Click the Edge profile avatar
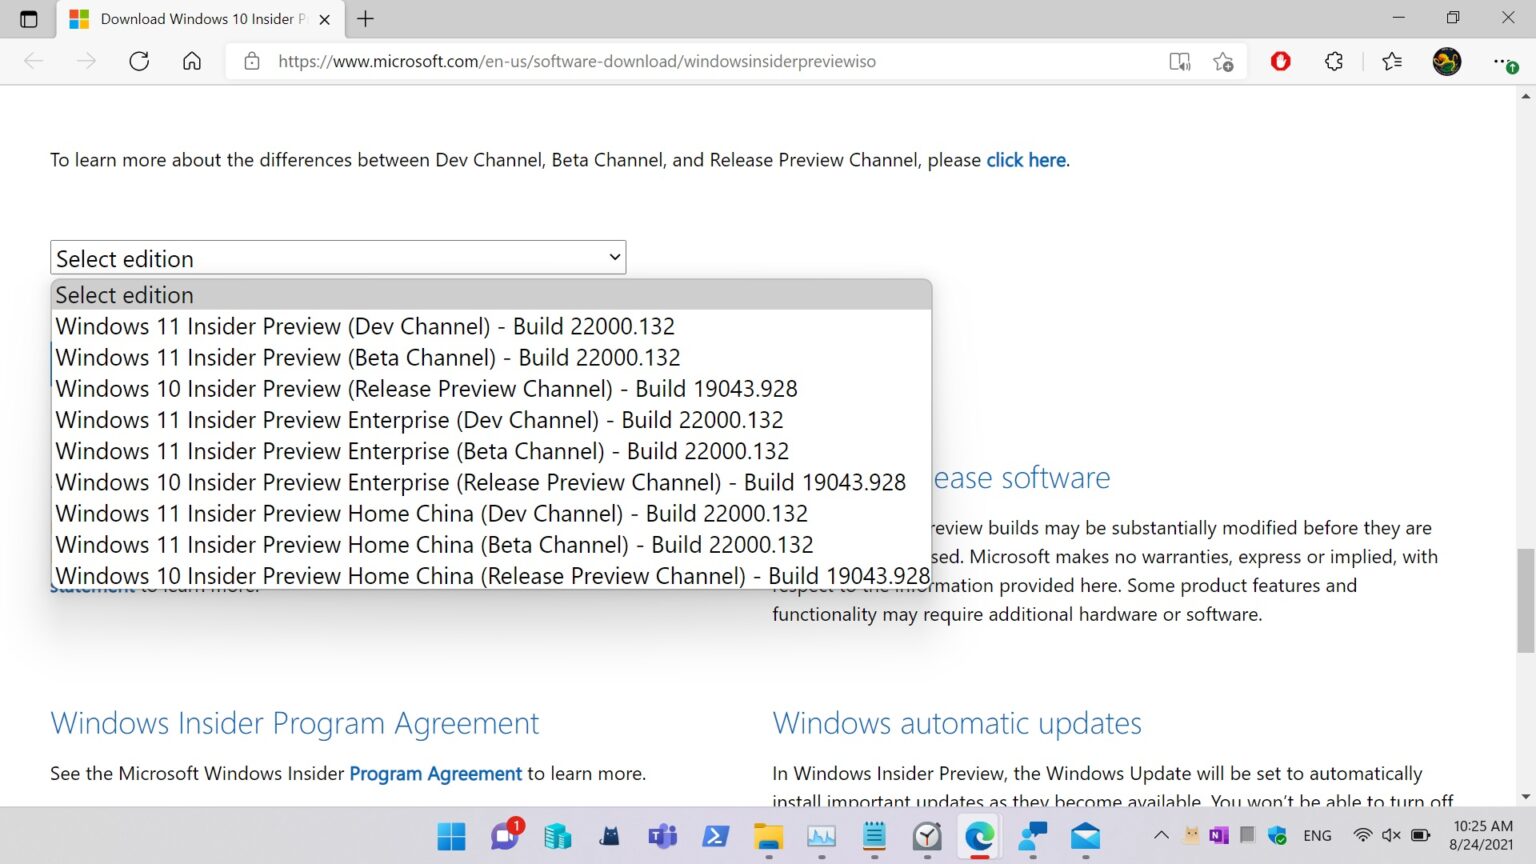 tap(1448, 61)
